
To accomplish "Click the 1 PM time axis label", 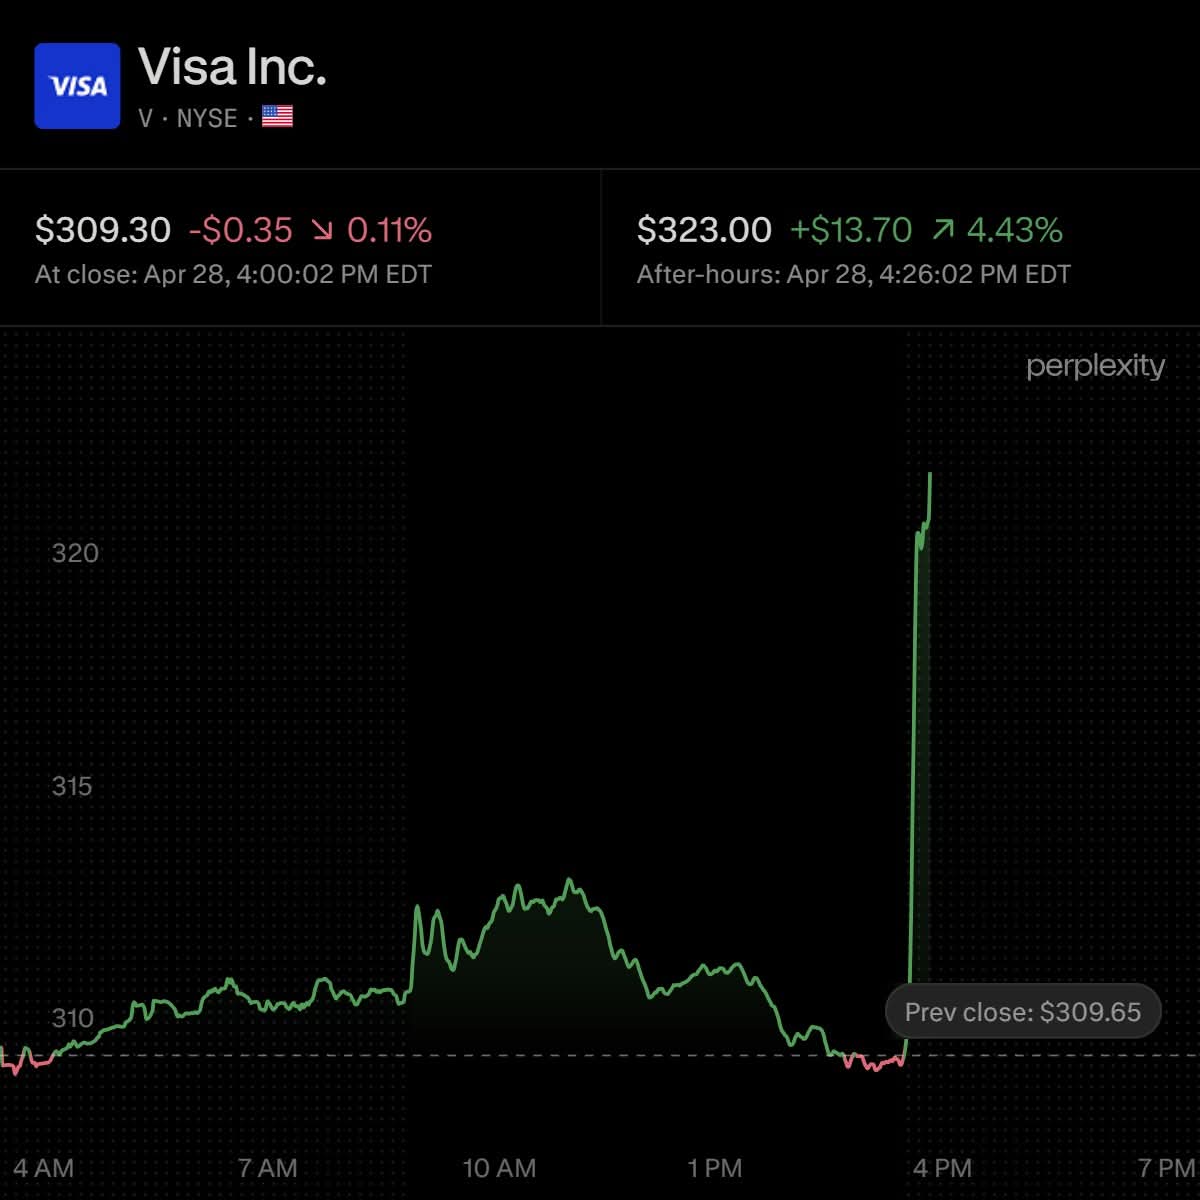I will [x=715, y=1168].
